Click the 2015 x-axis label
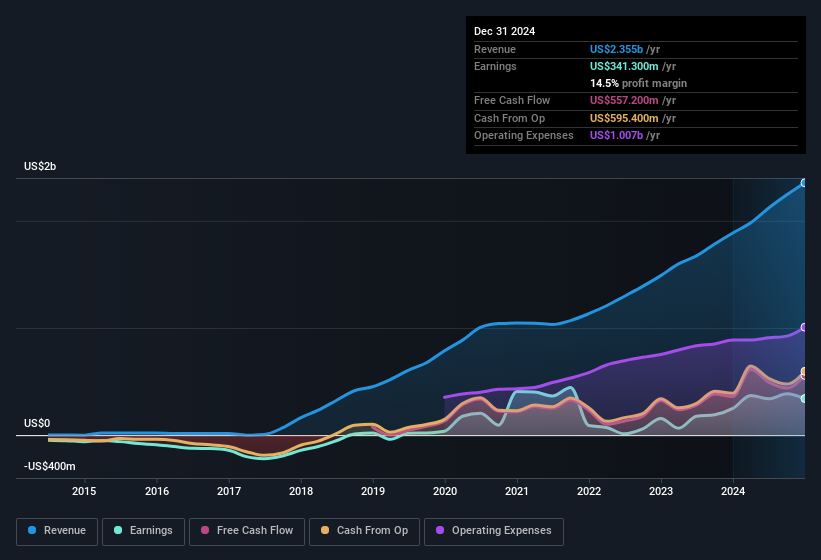 84,491
